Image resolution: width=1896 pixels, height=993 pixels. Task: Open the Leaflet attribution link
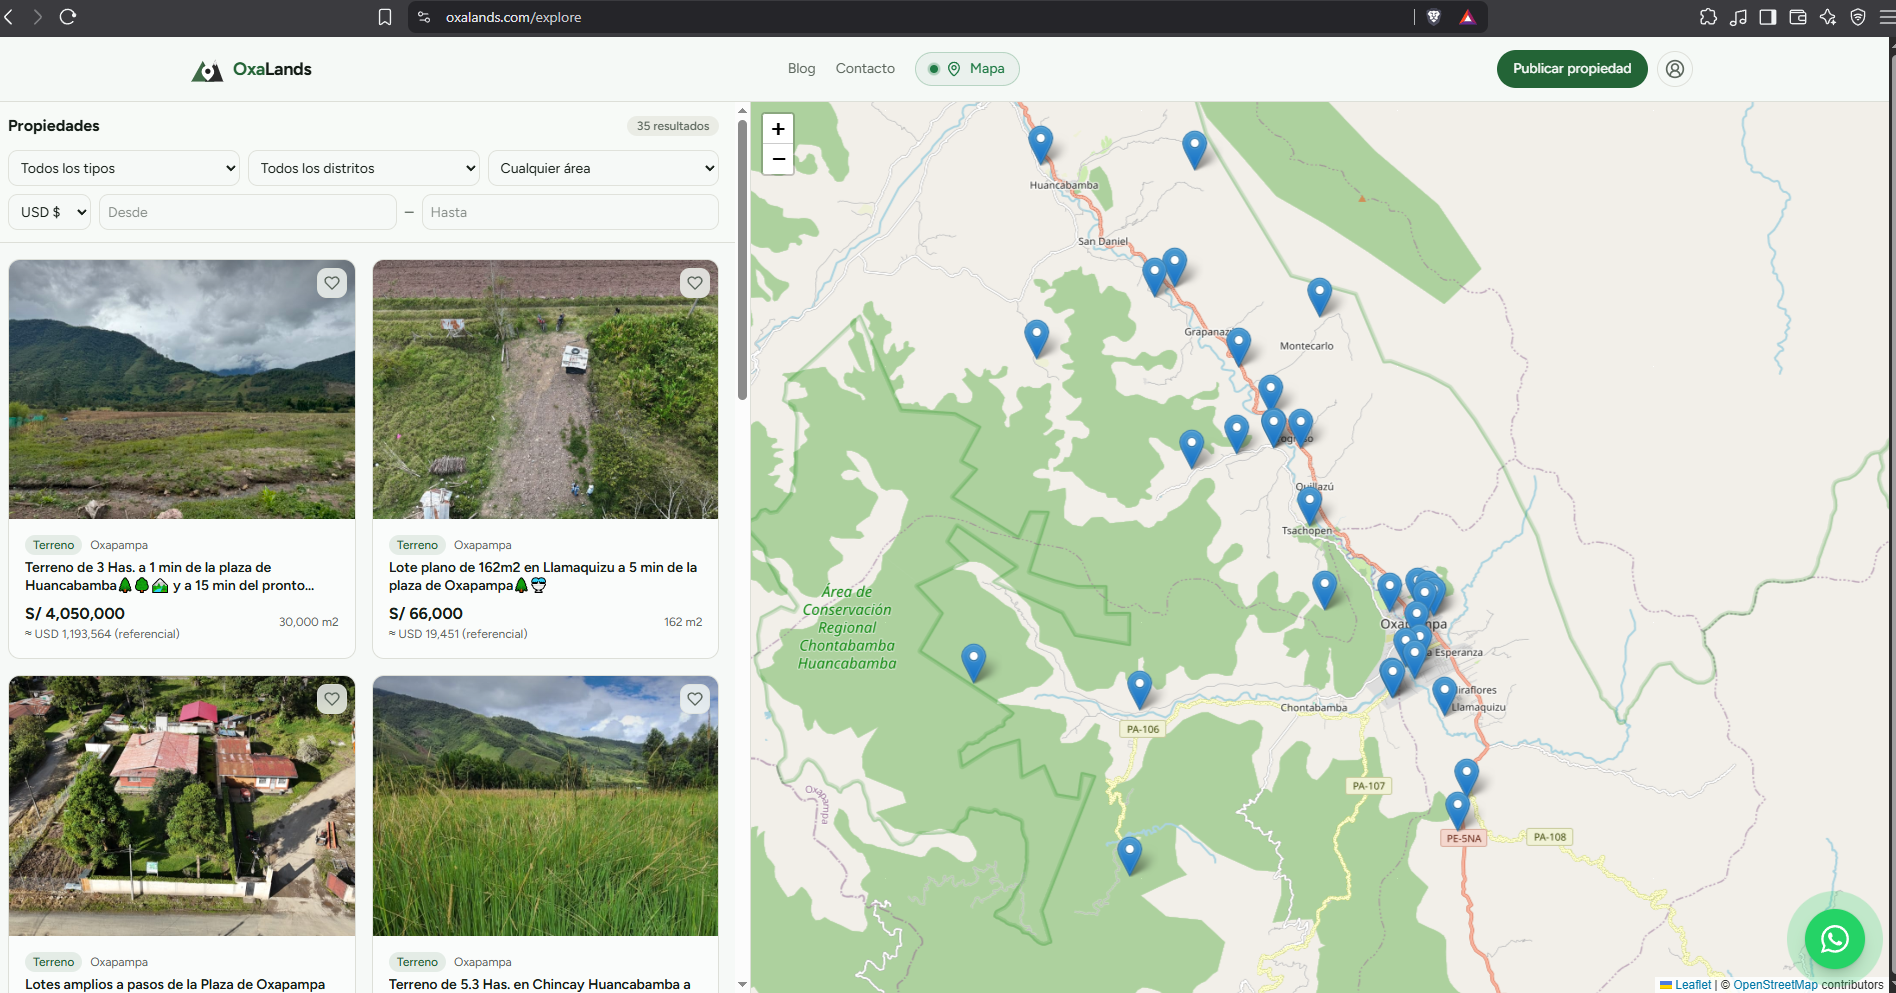tap(1693, 985)
